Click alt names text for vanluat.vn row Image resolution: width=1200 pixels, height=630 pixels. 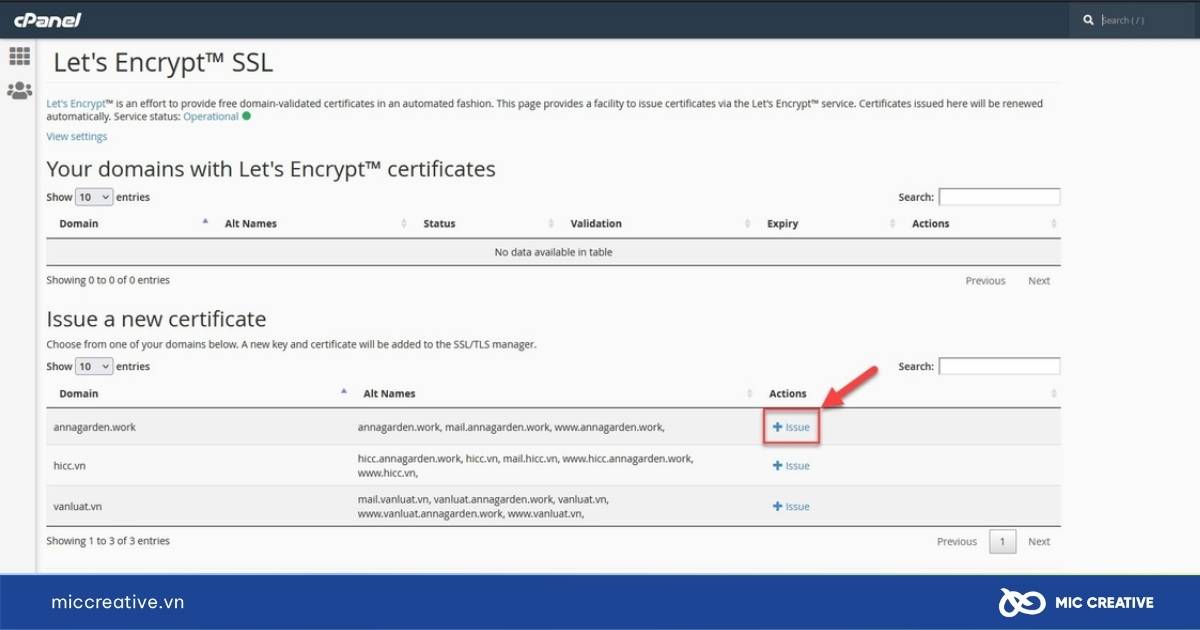pyautogui.click(x=484, y=506)
